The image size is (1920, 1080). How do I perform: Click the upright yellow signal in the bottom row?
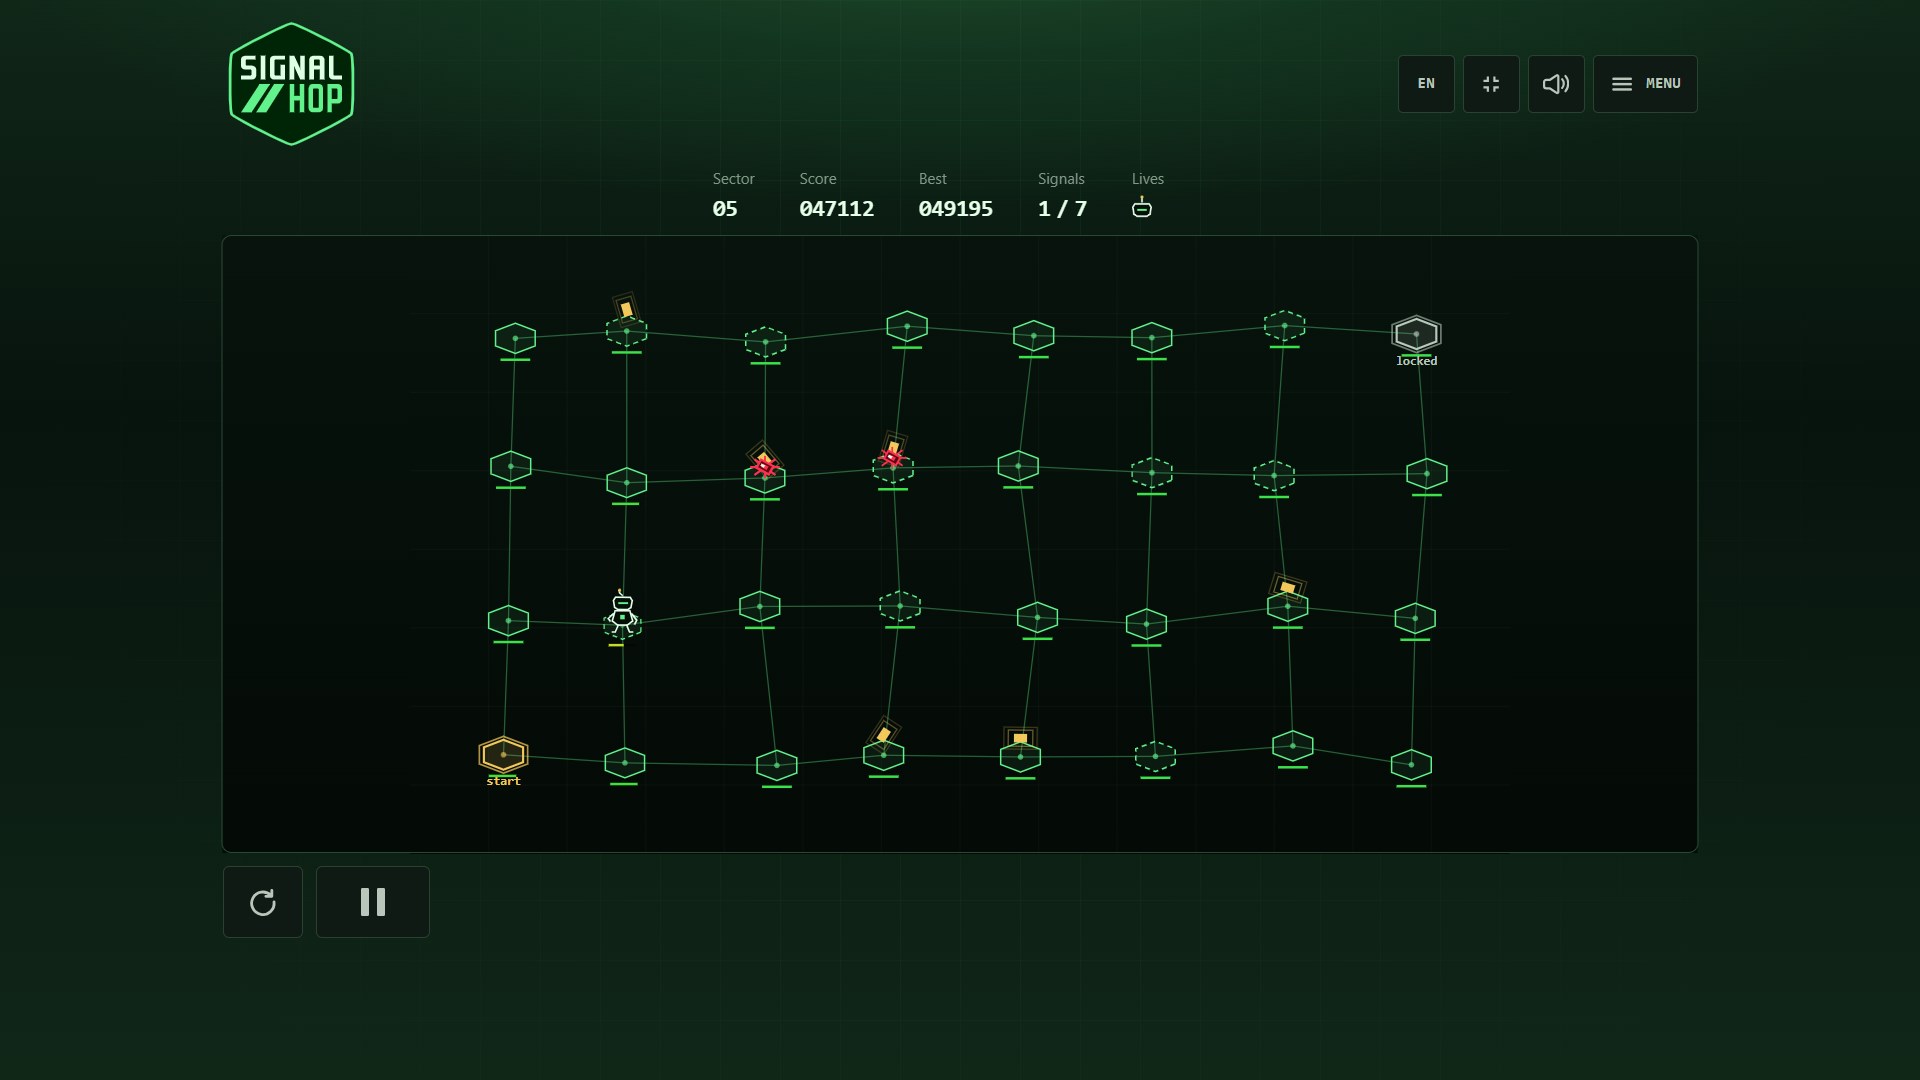tap(1020, 738)
